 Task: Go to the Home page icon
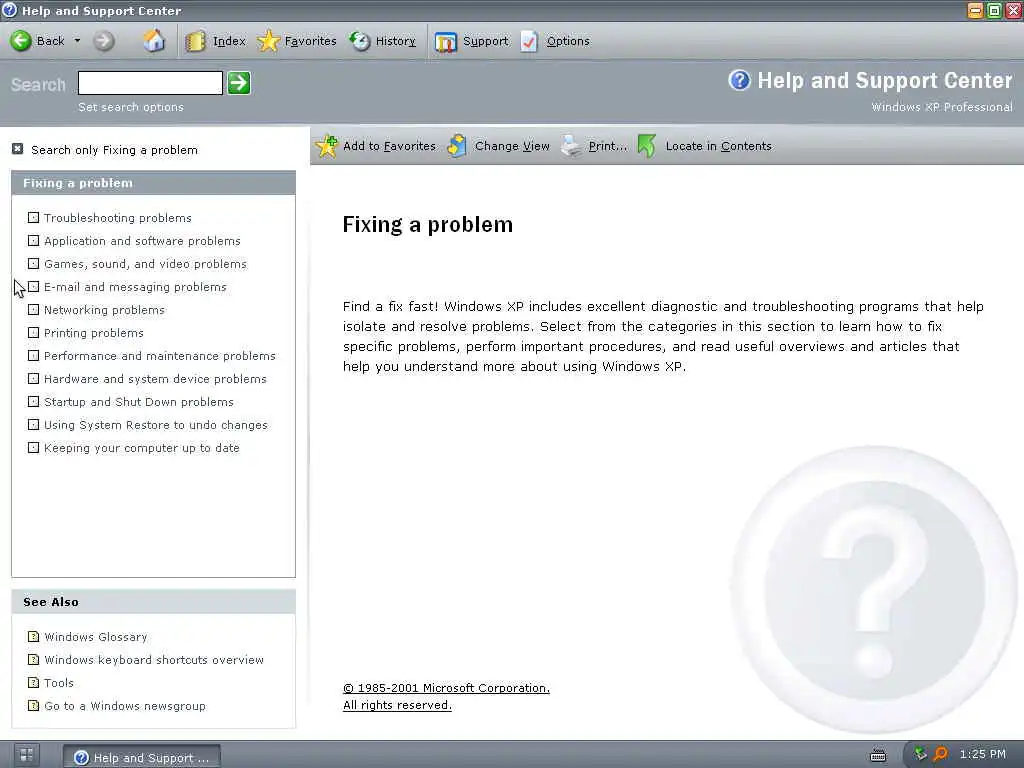tap(154, 40)
